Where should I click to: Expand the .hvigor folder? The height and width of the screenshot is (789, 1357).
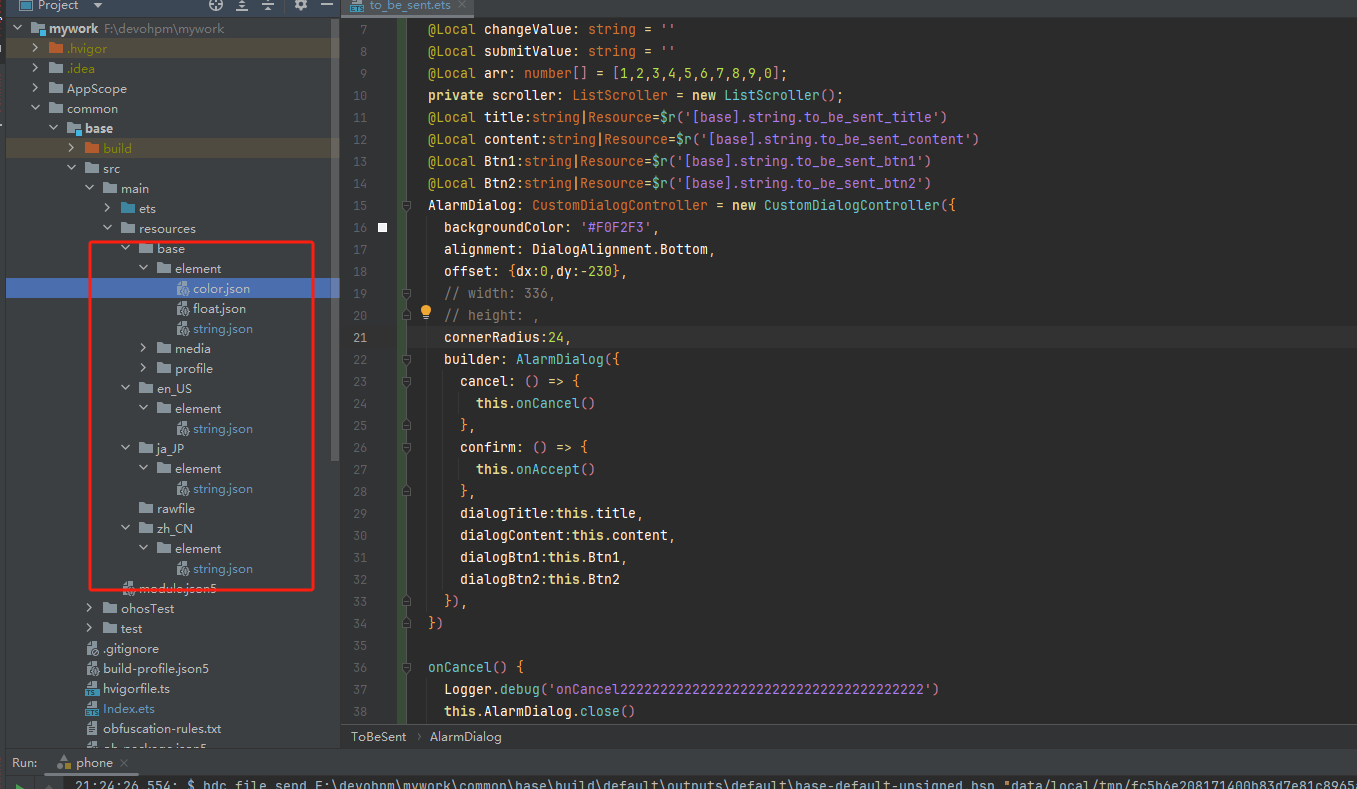[x=35, y=48]
